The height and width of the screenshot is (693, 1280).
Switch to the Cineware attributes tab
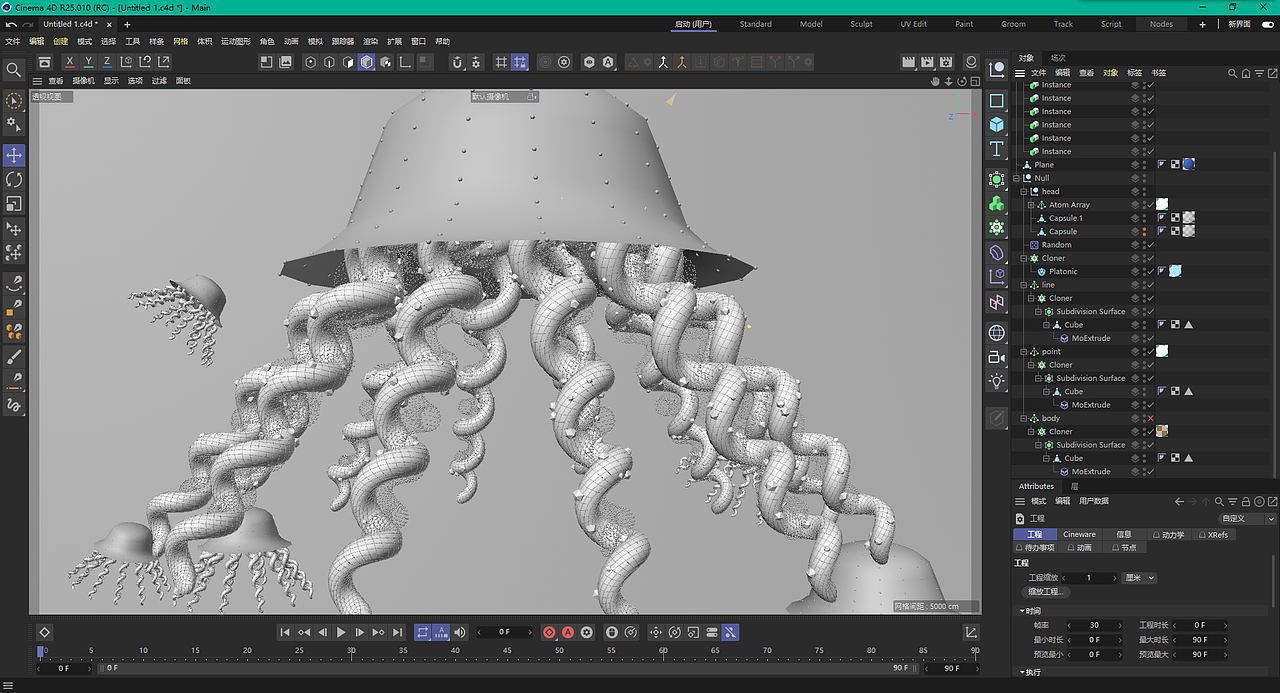1079,535
